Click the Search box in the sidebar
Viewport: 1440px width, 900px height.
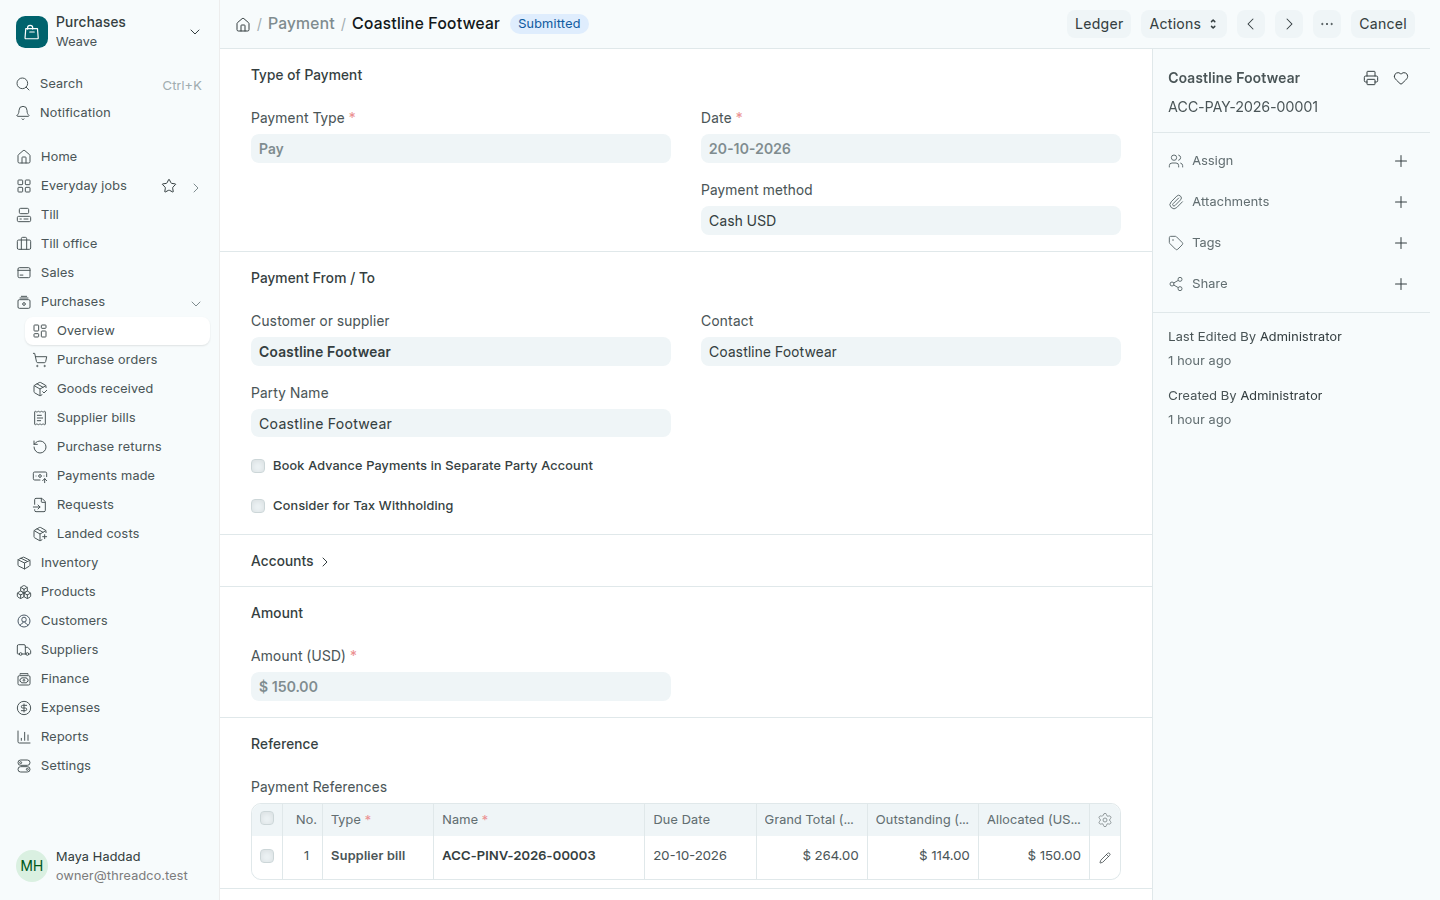point(110,84)
